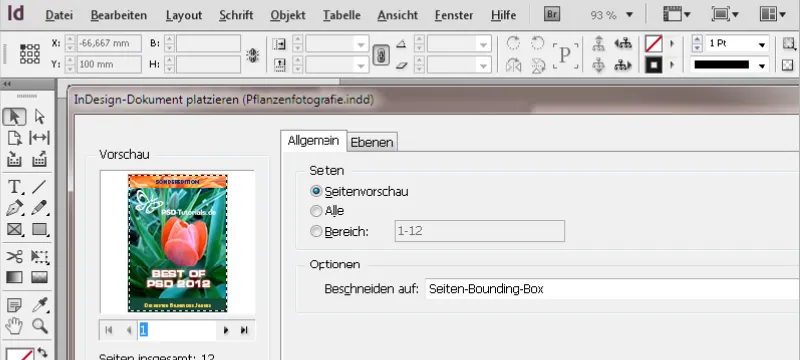Expand the stroke color flyout arrow

(x=672, y=65)
